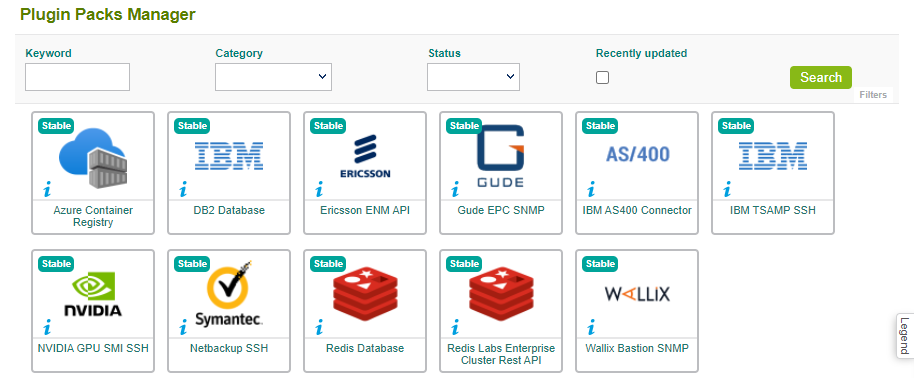The image size is (914, 378).
Task: Click the 'Status' filter label
Action: (444, 53)
